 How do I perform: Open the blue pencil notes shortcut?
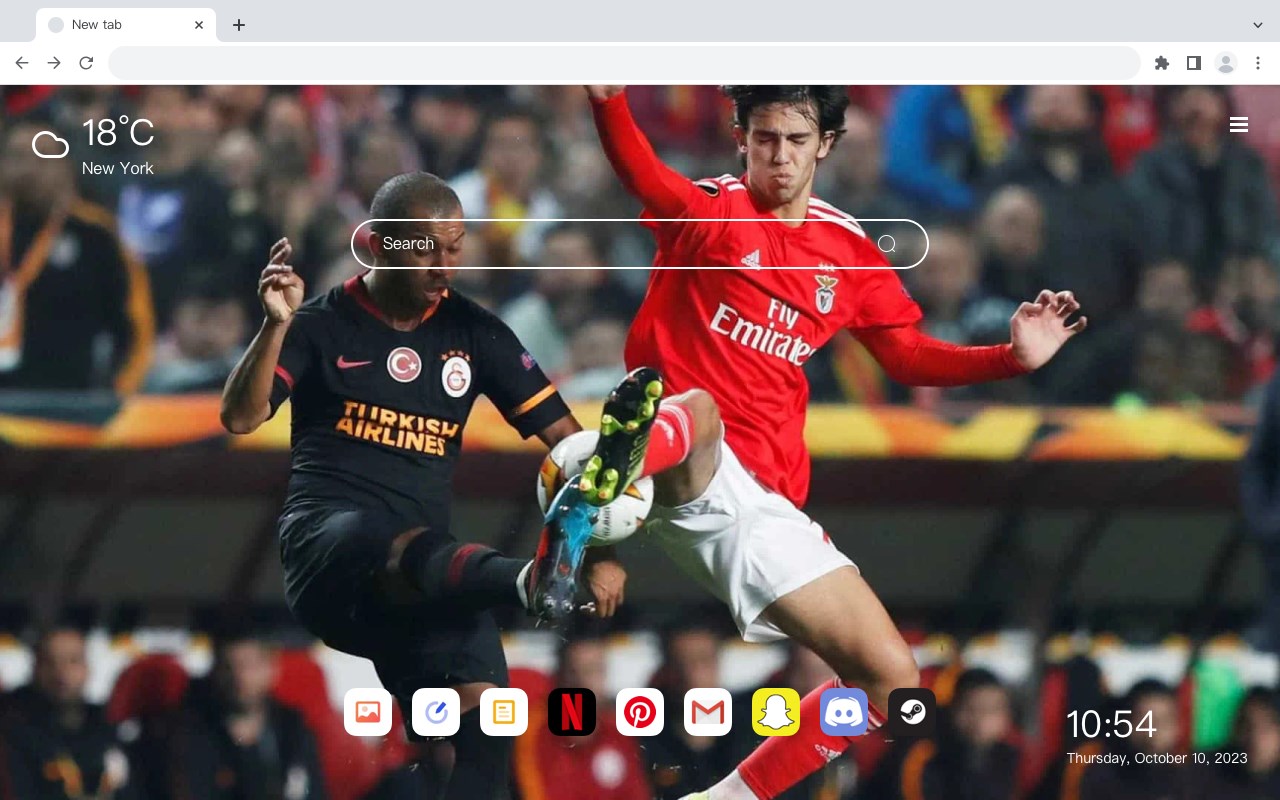436,712
